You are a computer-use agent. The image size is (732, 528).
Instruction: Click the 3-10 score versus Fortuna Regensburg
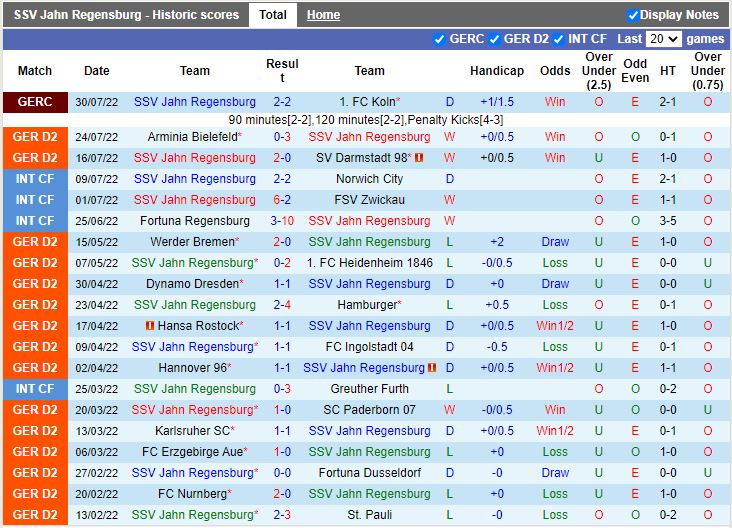pyautogui.click(x=282, y=221)
